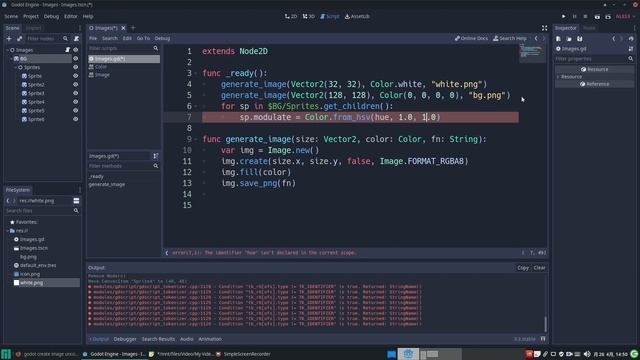Play the current scene clapper icon
The width and height of the screenshot is (640, 360).
pos(597,16)
